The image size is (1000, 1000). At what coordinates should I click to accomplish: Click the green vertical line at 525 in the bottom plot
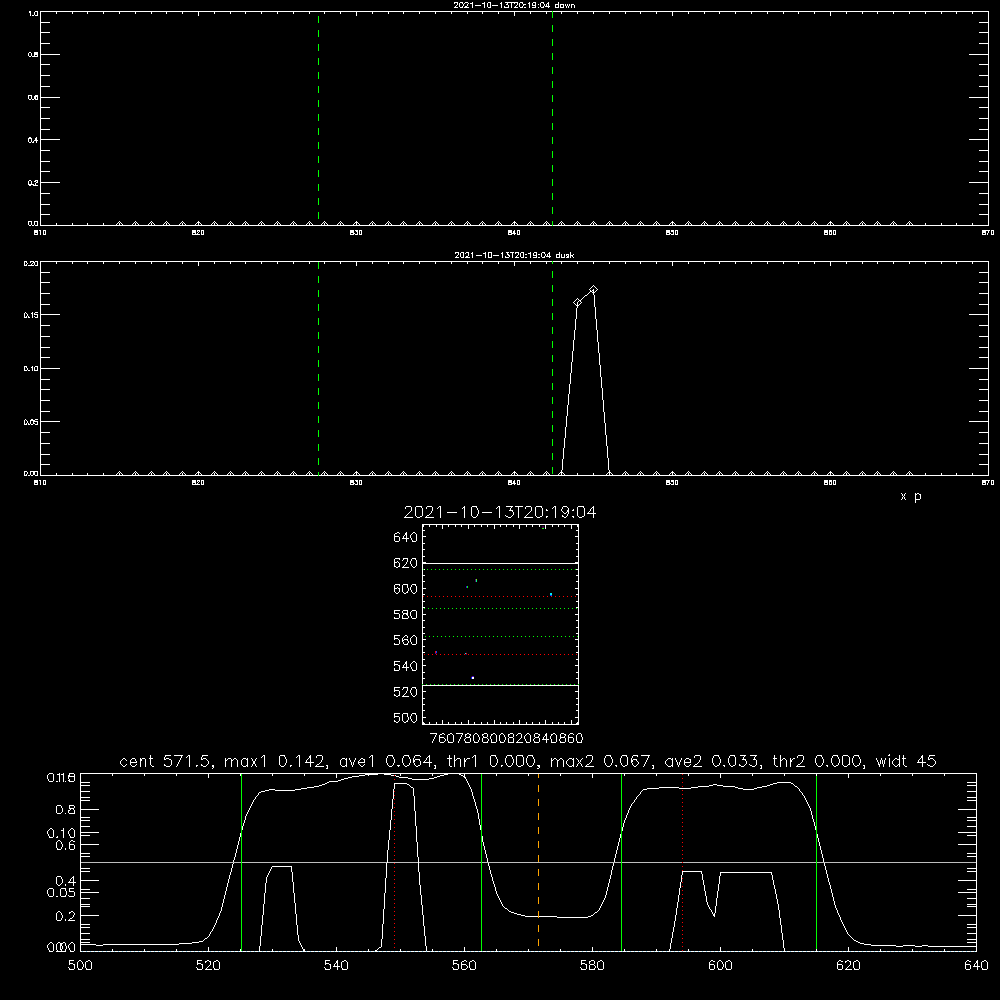[x=241, y=861]
